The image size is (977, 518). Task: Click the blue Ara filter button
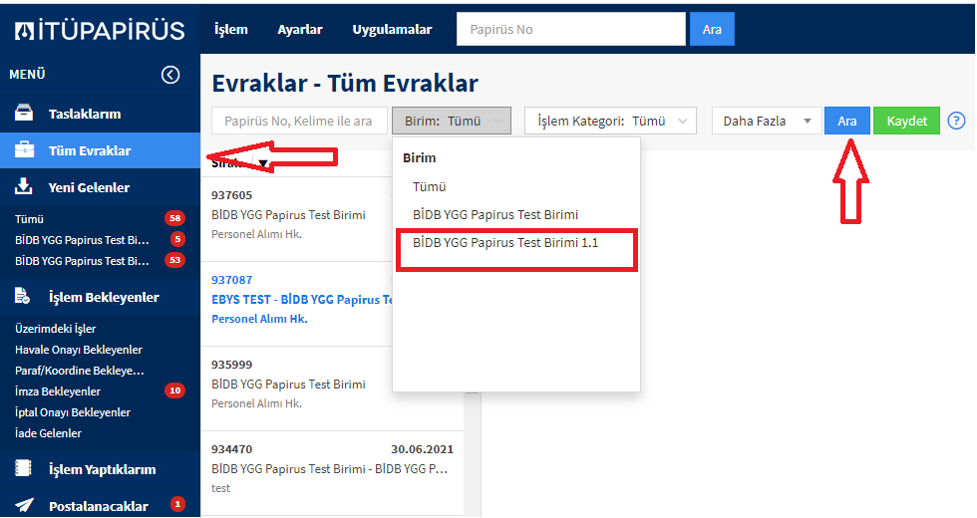coord(847,121)
